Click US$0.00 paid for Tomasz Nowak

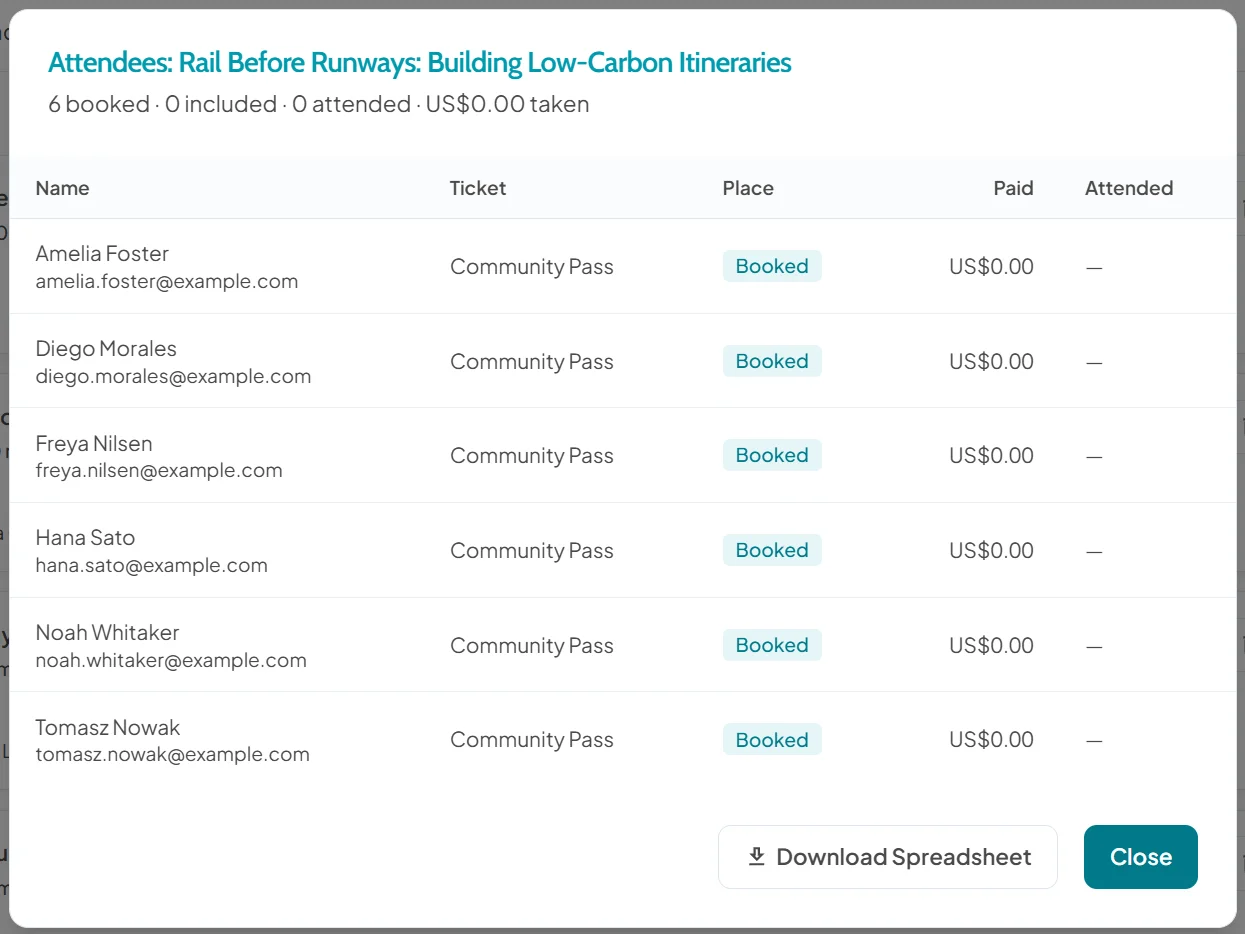(x=991, y=740)
